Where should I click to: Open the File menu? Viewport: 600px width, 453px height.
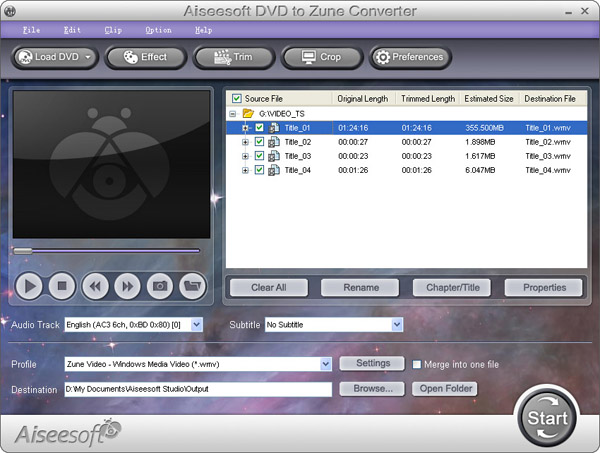31,30
